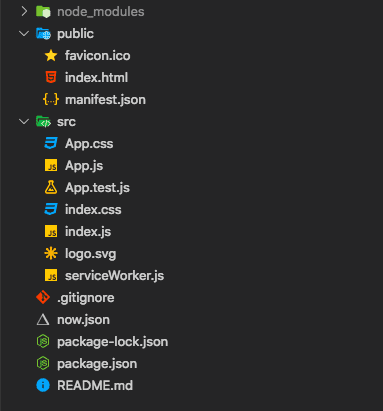The width and height of the screenshot is (383, 411).
Task: Click the yellow star icon beside favicon.ico
Action: [x=51, y=56]
